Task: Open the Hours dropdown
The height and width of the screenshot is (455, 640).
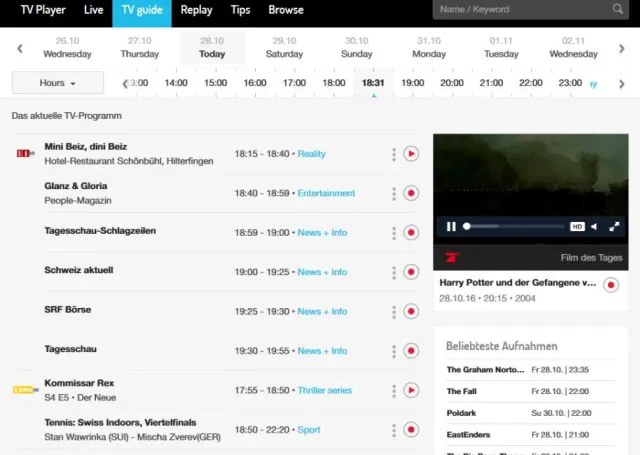Action: pos(58,83)
